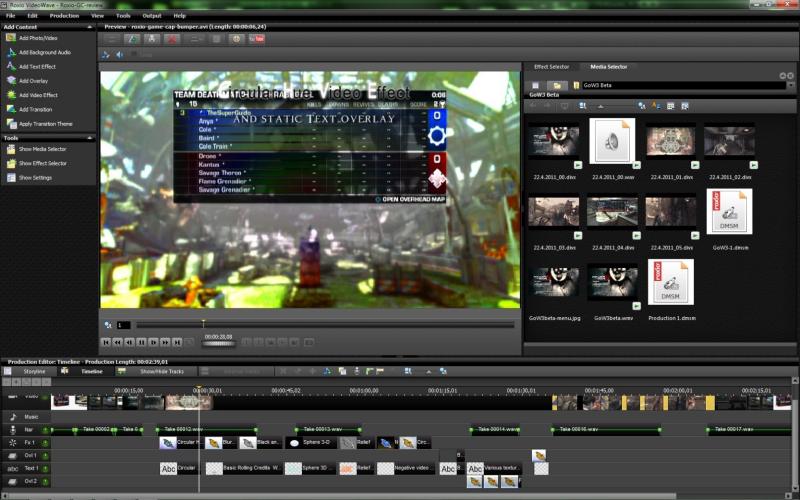Toggle the Ovl 2 track enable button
This screenshot has height=500, width=800.
pyautogui.click(x=45, y=481)
